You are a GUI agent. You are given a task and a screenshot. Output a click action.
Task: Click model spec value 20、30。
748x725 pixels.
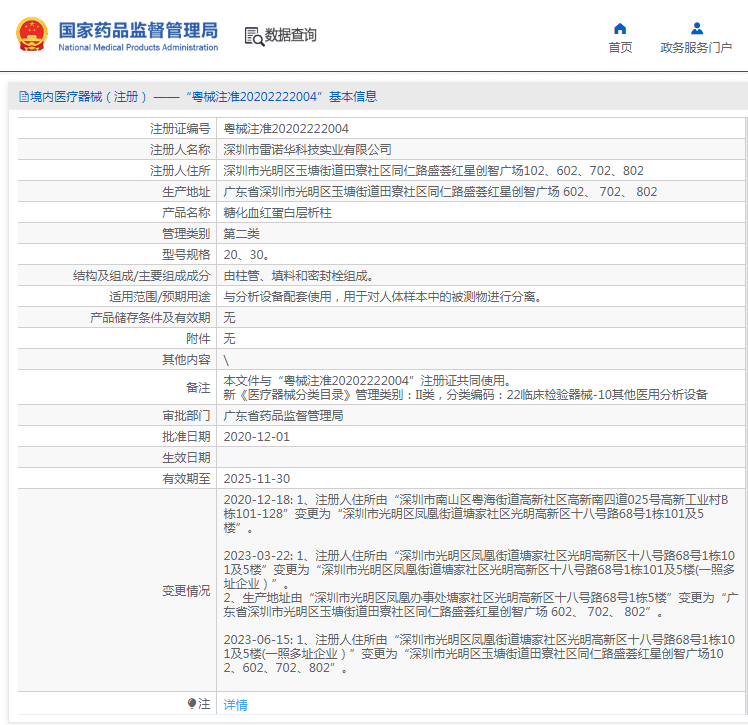click(x=247, y=255)
